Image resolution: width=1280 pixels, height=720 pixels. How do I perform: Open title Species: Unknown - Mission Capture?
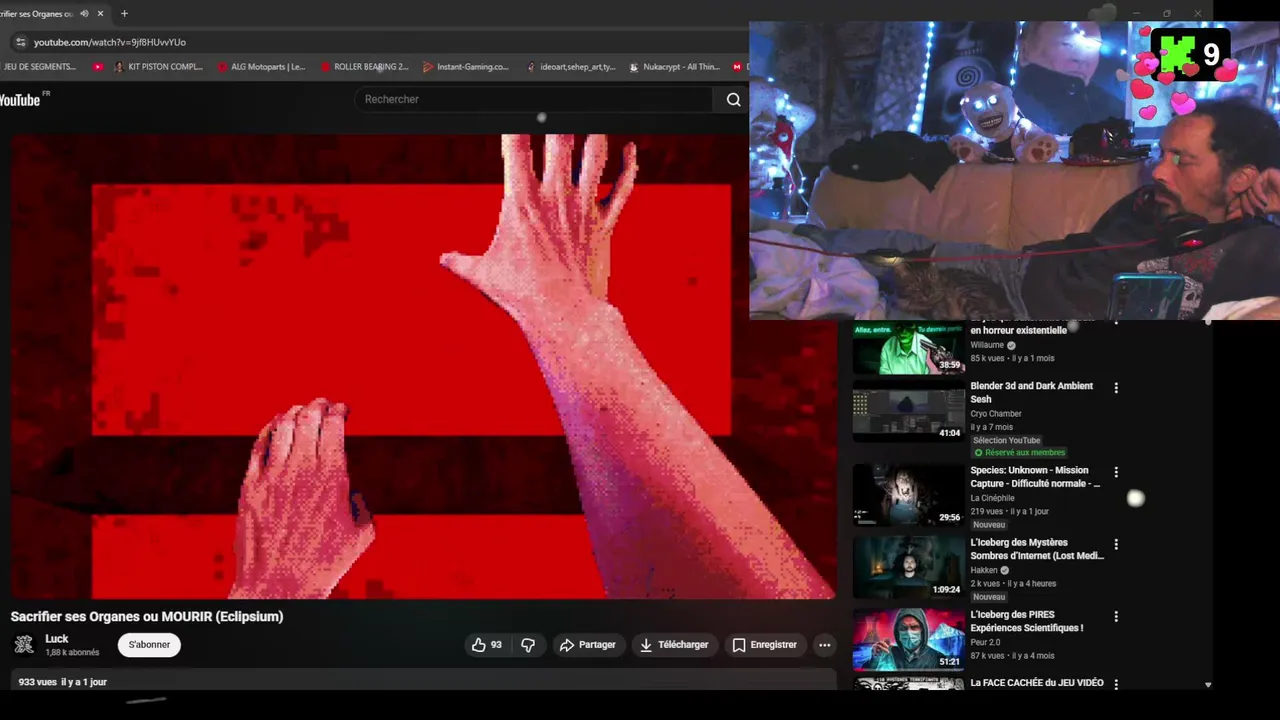pyautogui.click(x=1035, y=477)
